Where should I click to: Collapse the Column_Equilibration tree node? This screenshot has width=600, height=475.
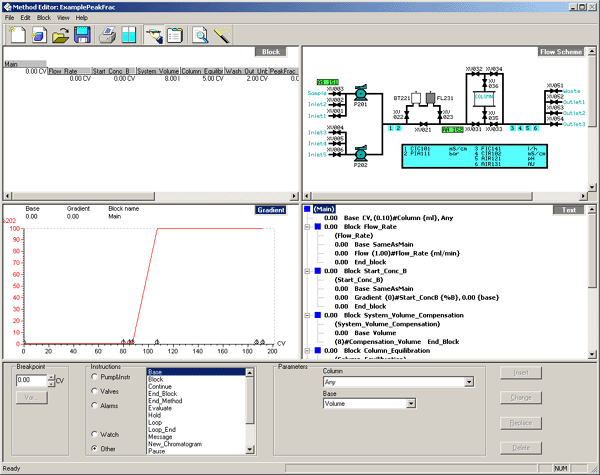[307, 351]
